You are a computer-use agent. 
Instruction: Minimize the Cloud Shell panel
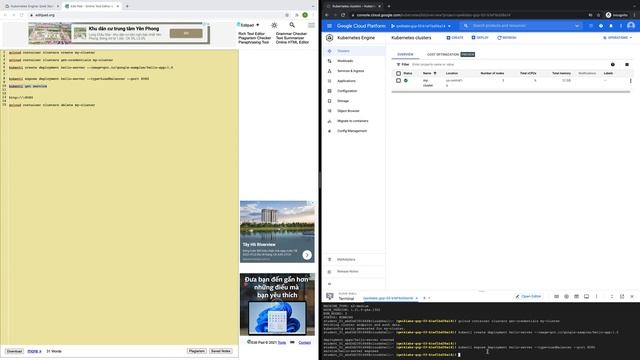tap(612, 297)
